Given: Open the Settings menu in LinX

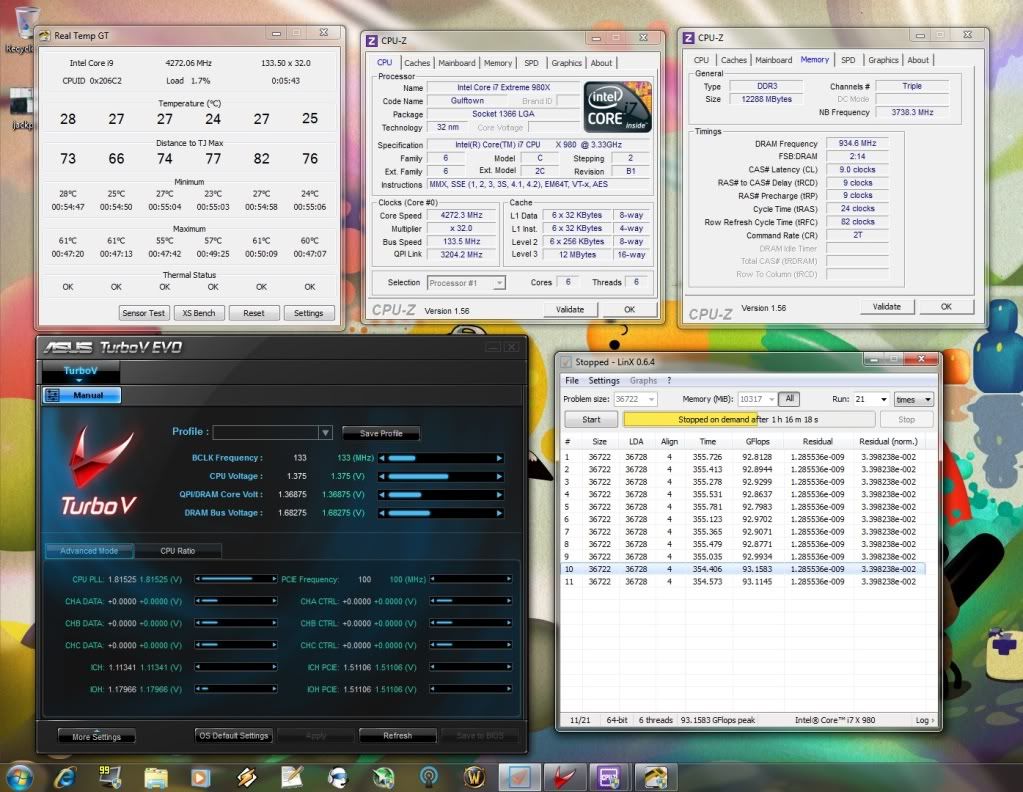Looking at the screenshot, I should (603, 380).
